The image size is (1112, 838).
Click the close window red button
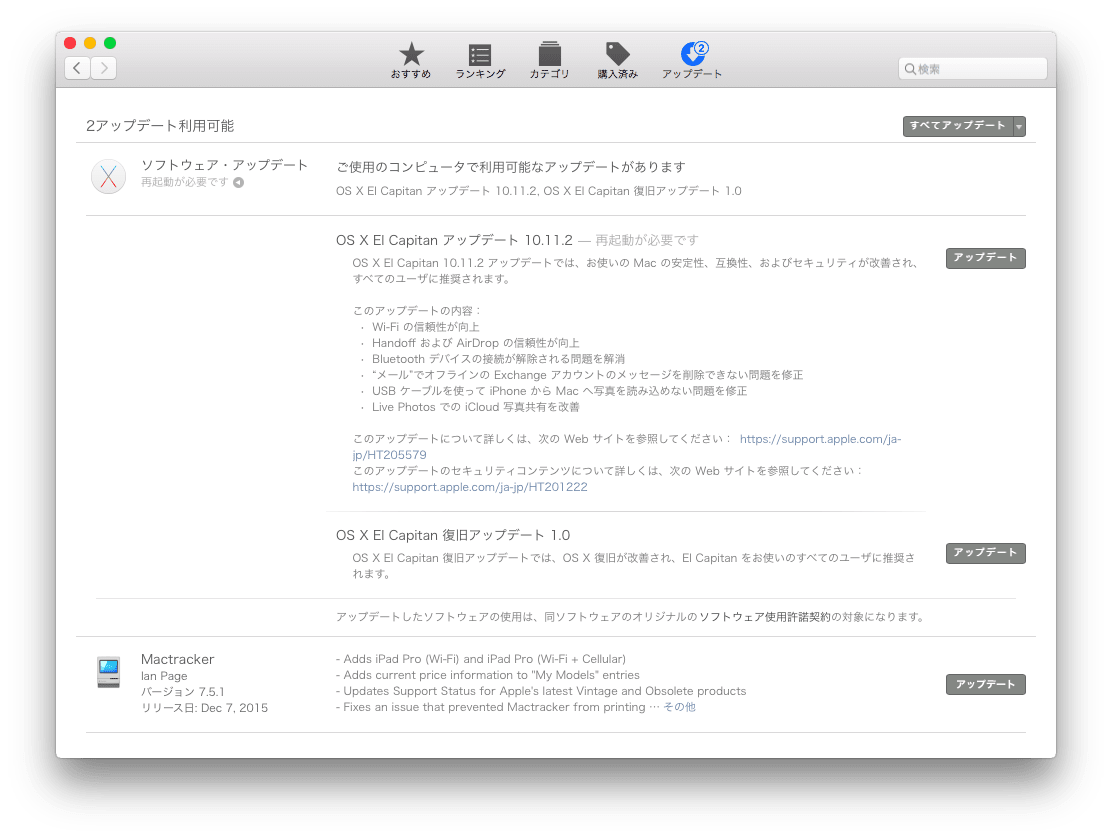[70, 43]
